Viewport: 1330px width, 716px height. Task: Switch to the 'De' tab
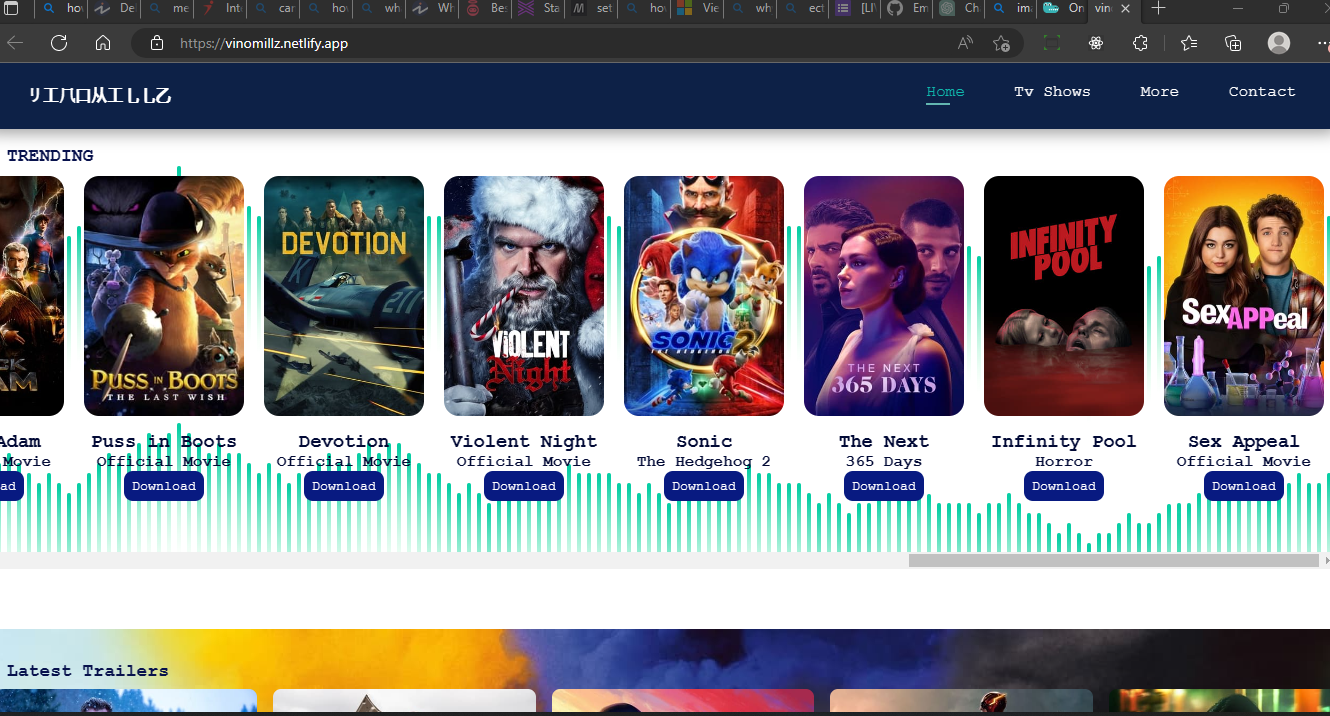pos(115,8)
